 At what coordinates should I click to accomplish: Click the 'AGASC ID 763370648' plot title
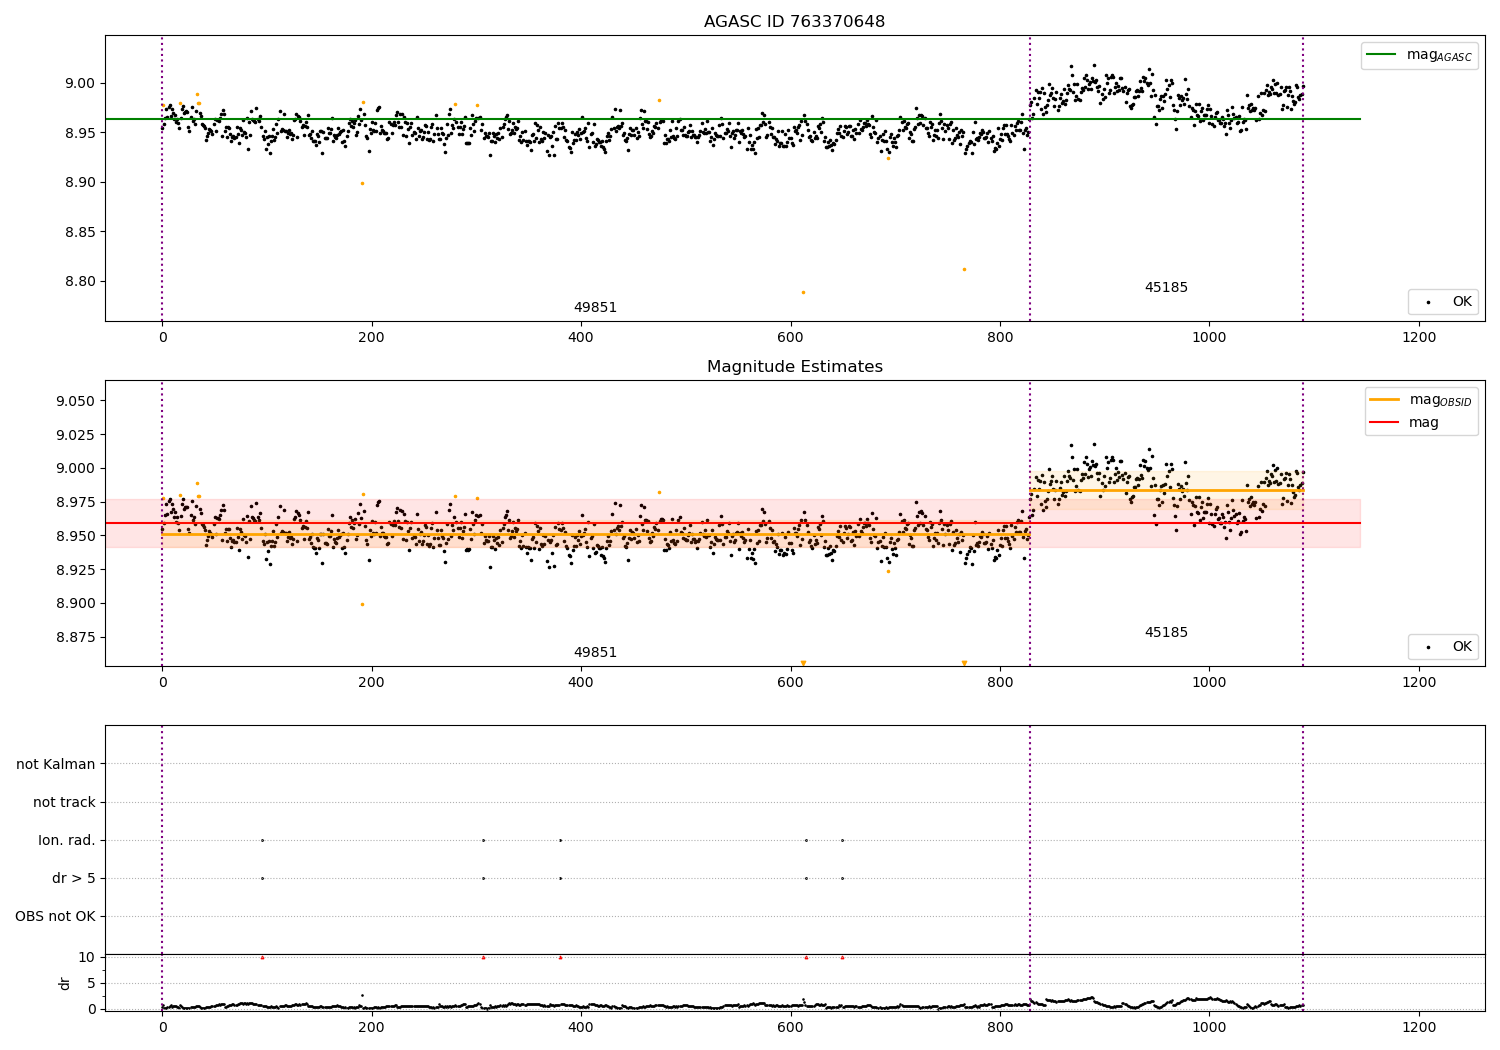[x=794, y=22]
